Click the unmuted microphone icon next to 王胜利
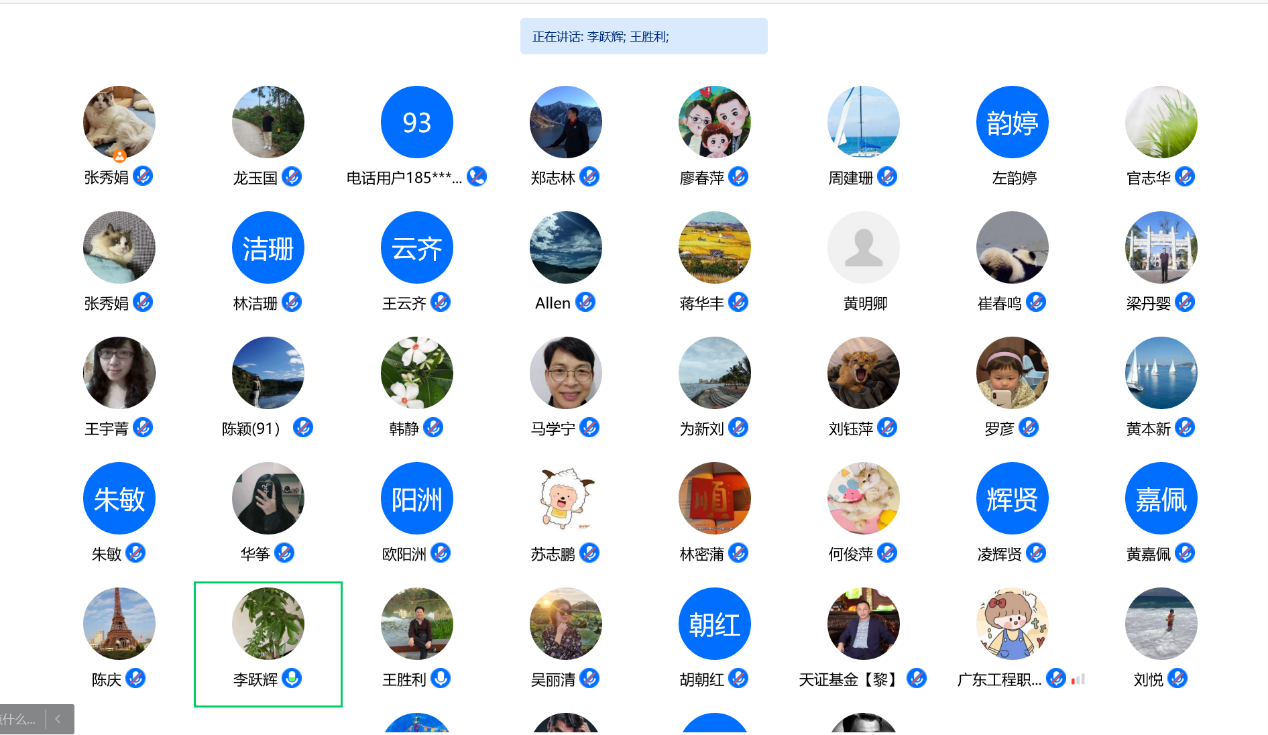 pyautogui.click(x=440, y=679)
